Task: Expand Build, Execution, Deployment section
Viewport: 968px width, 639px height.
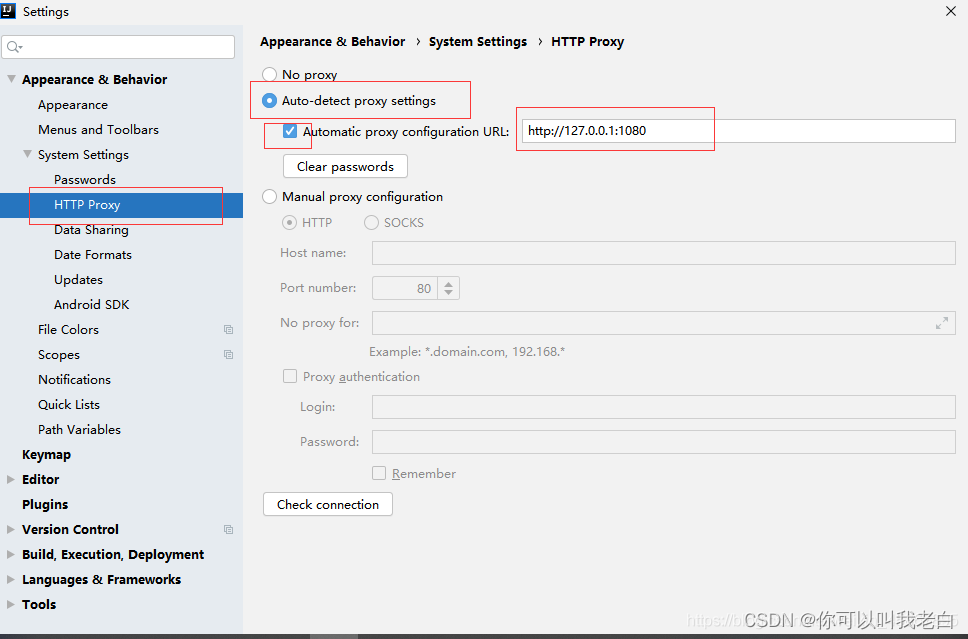Action: pyautogui.click(x=11, y=555)
